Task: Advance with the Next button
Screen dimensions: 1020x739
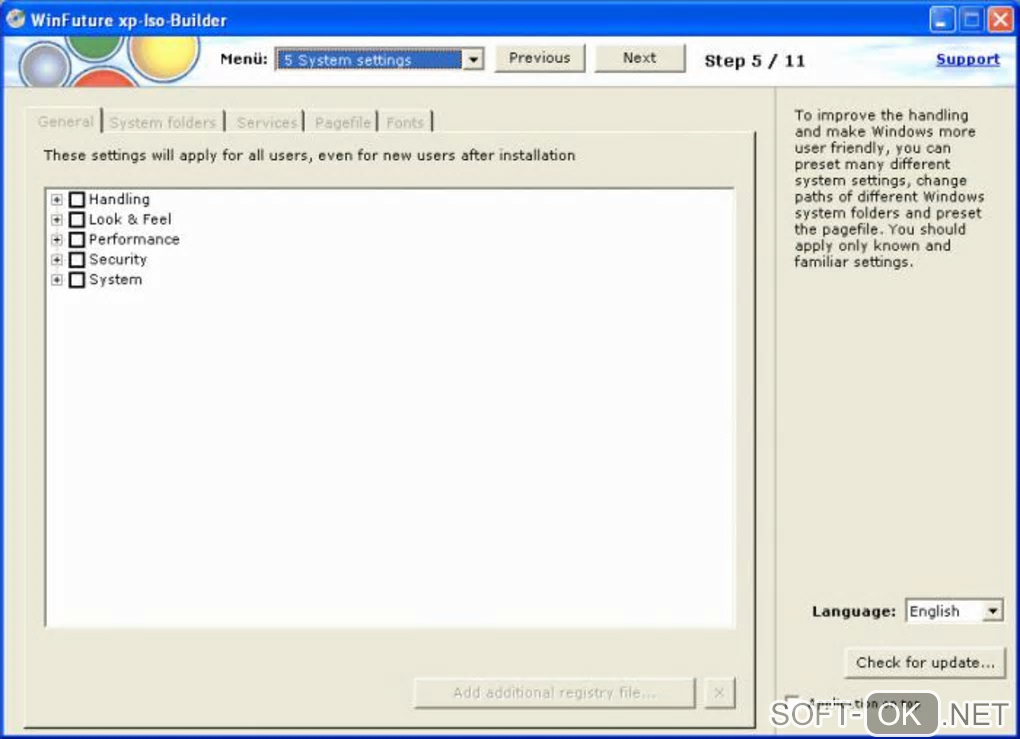Action: tap(639, 58)
